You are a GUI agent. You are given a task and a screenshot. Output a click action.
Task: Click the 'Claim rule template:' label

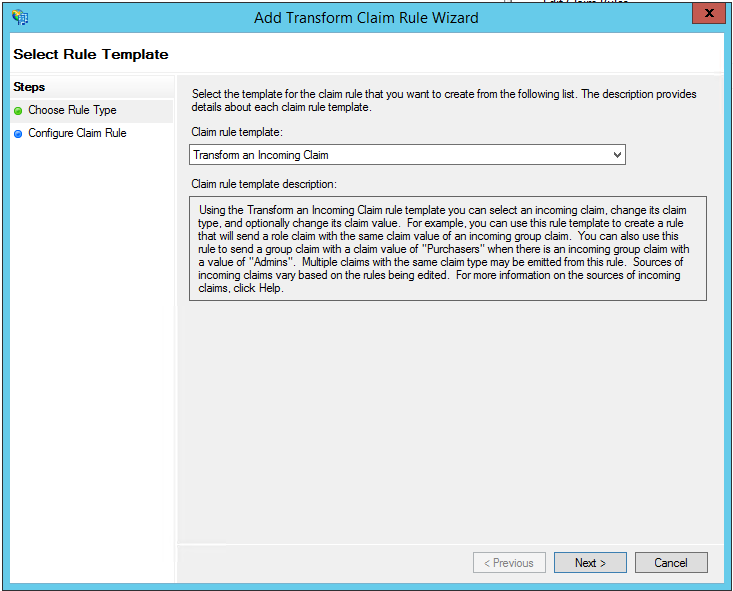coord(237,132)
